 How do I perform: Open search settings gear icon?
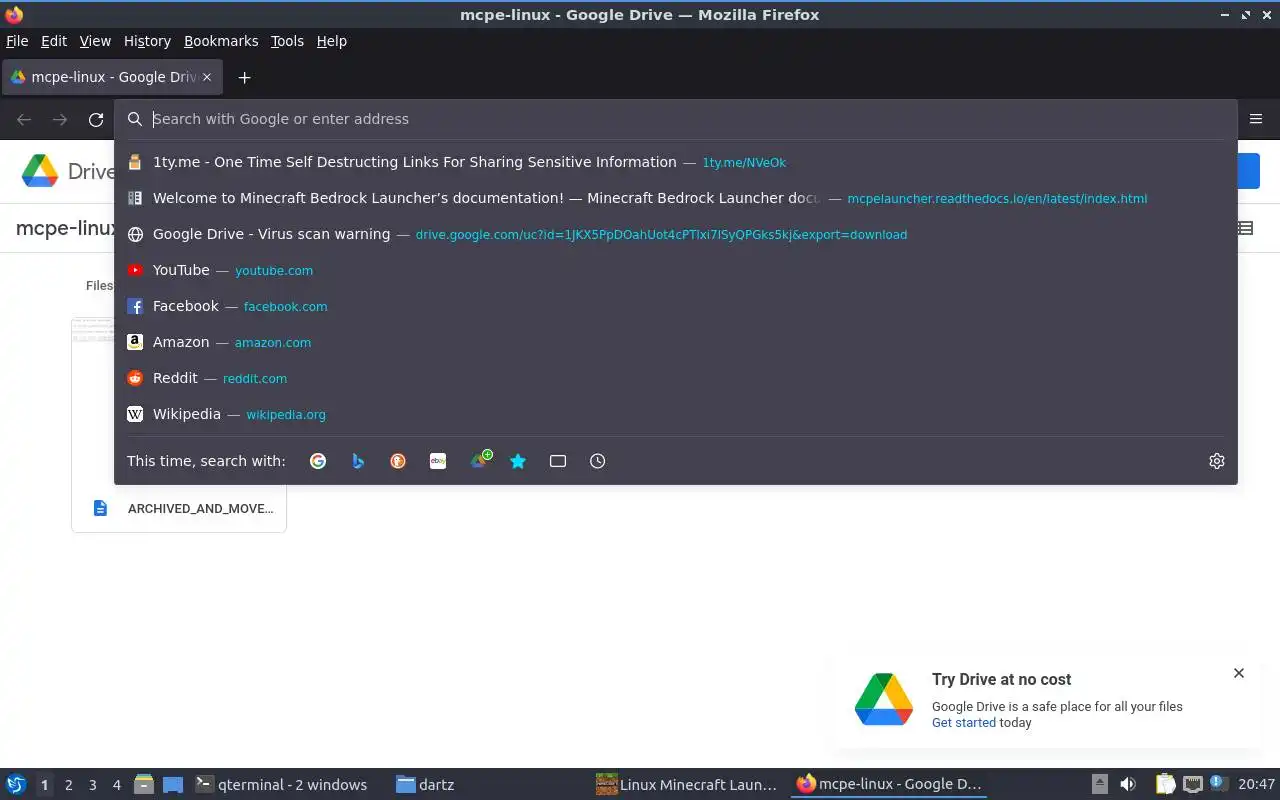[x=1217, y=461]
